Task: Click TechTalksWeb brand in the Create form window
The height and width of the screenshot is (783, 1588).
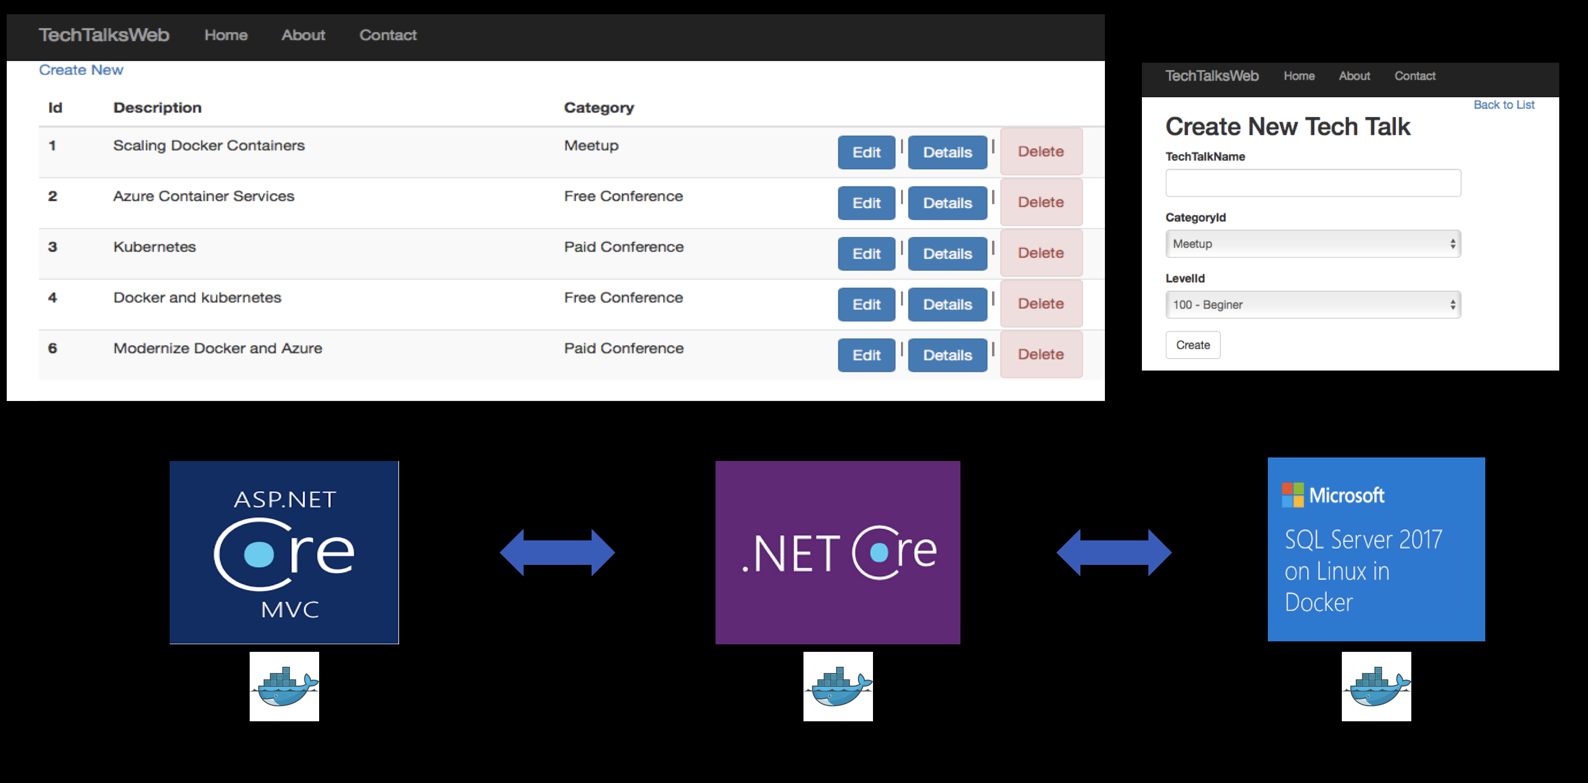Action: point(1212,76)
